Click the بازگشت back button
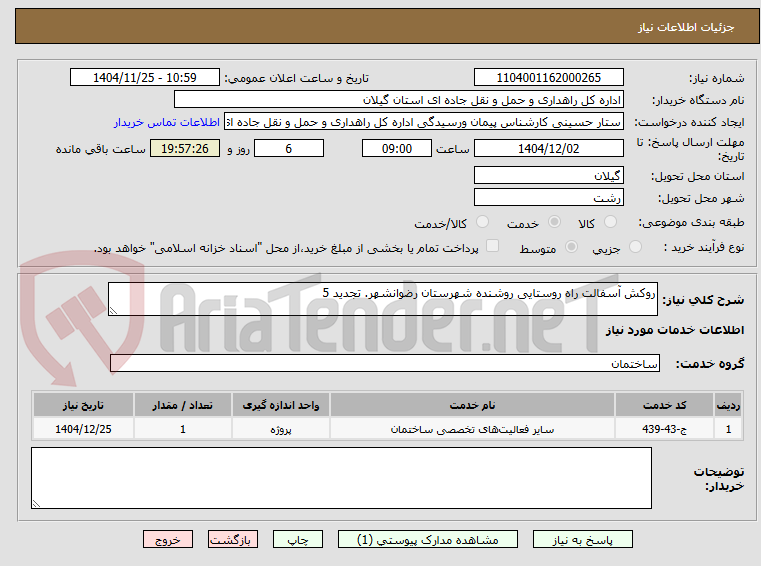Screen dimensions: 761x566 point(232,539)
